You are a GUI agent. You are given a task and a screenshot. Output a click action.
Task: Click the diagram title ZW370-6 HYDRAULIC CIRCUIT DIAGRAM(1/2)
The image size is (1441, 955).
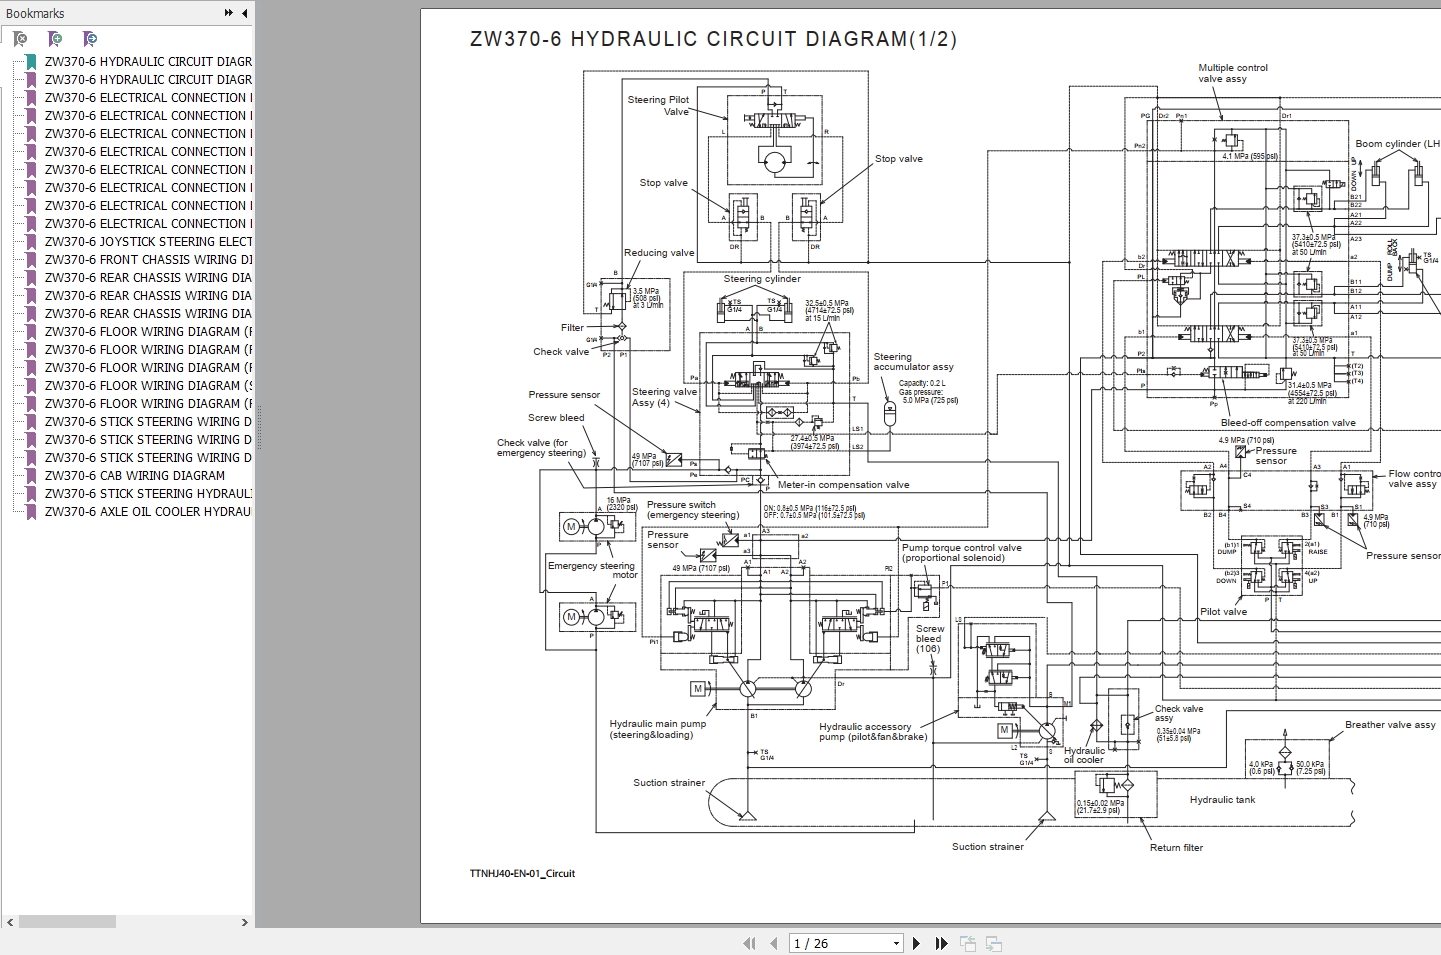click(713, 39)
